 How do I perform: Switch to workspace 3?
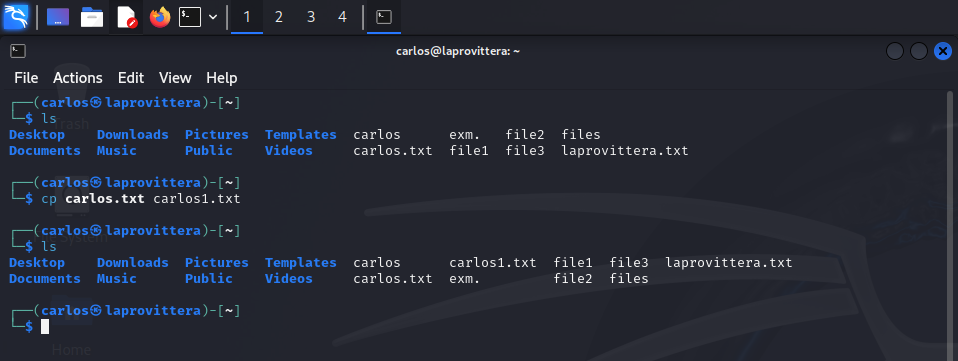310,17
